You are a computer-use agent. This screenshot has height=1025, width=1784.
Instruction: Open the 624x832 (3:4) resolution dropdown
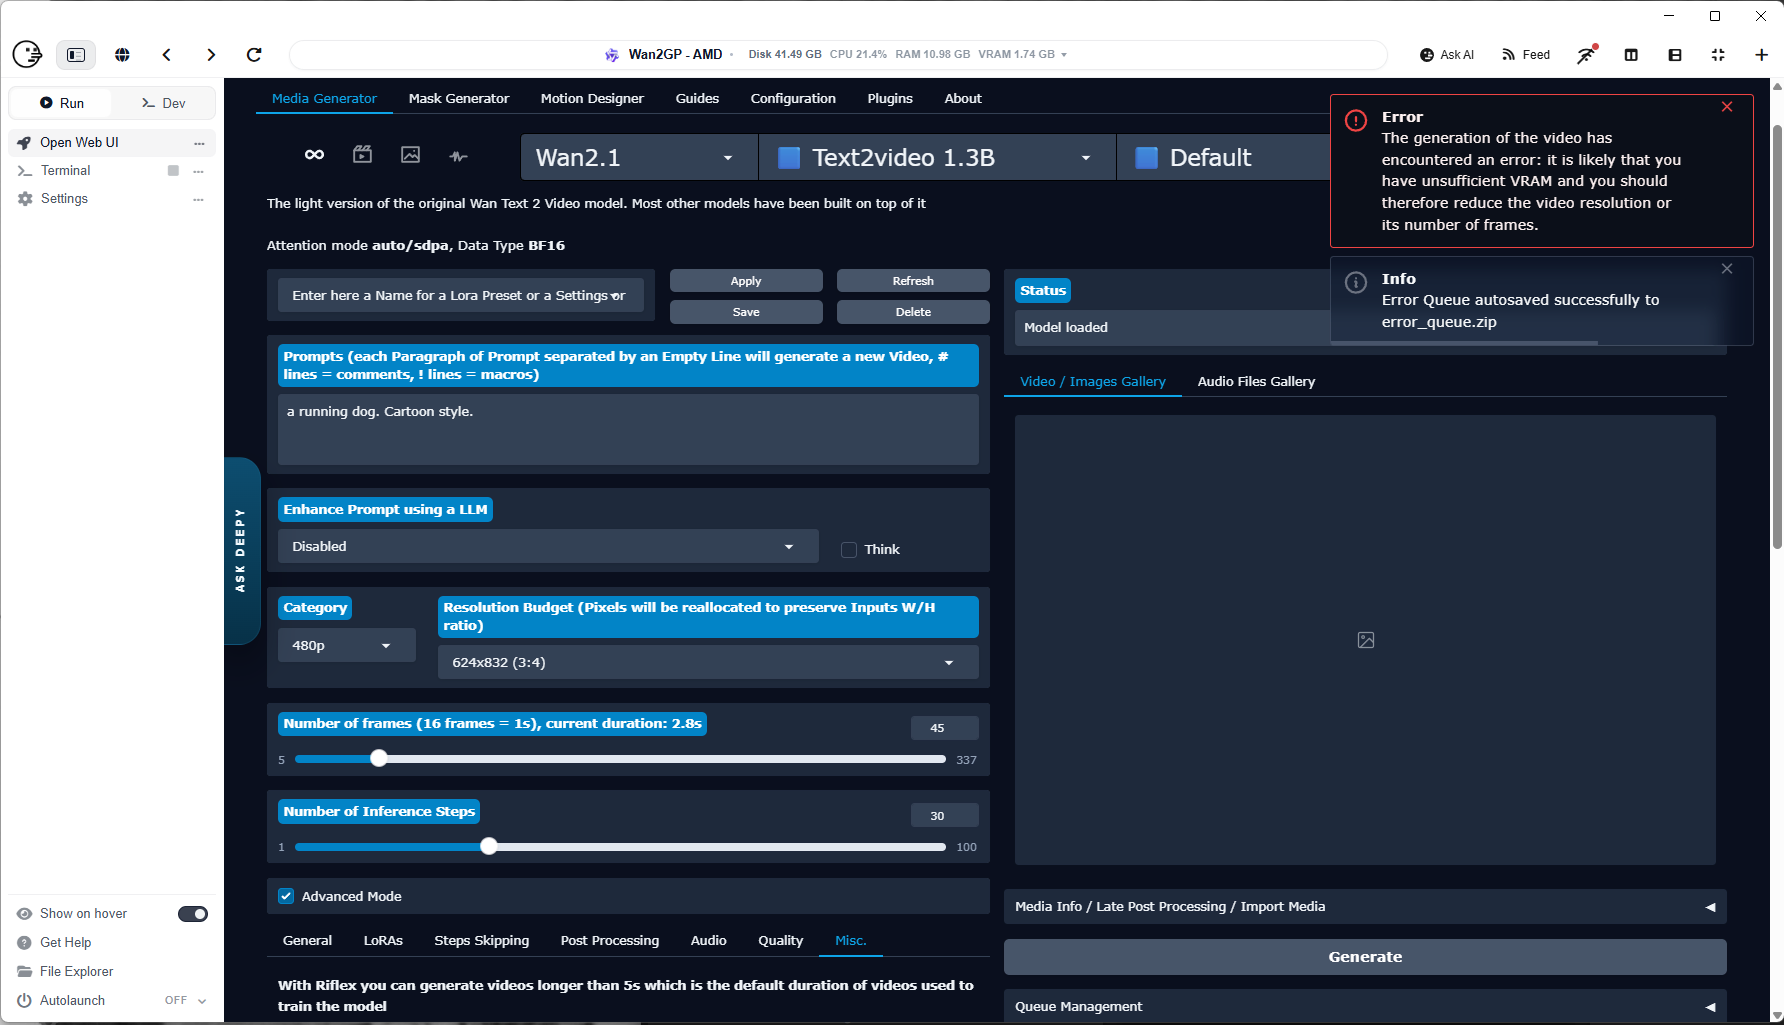pyautogui.click(x=708, y=662)
